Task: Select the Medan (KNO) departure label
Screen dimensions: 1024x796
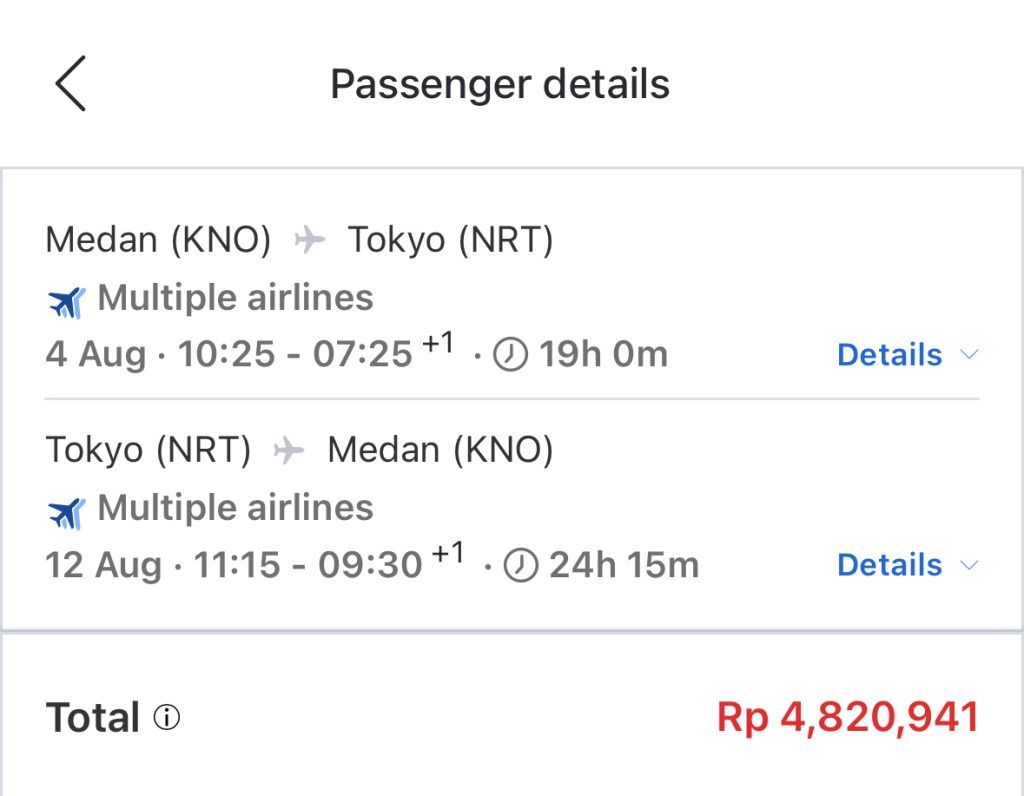Action: [158, 239]
